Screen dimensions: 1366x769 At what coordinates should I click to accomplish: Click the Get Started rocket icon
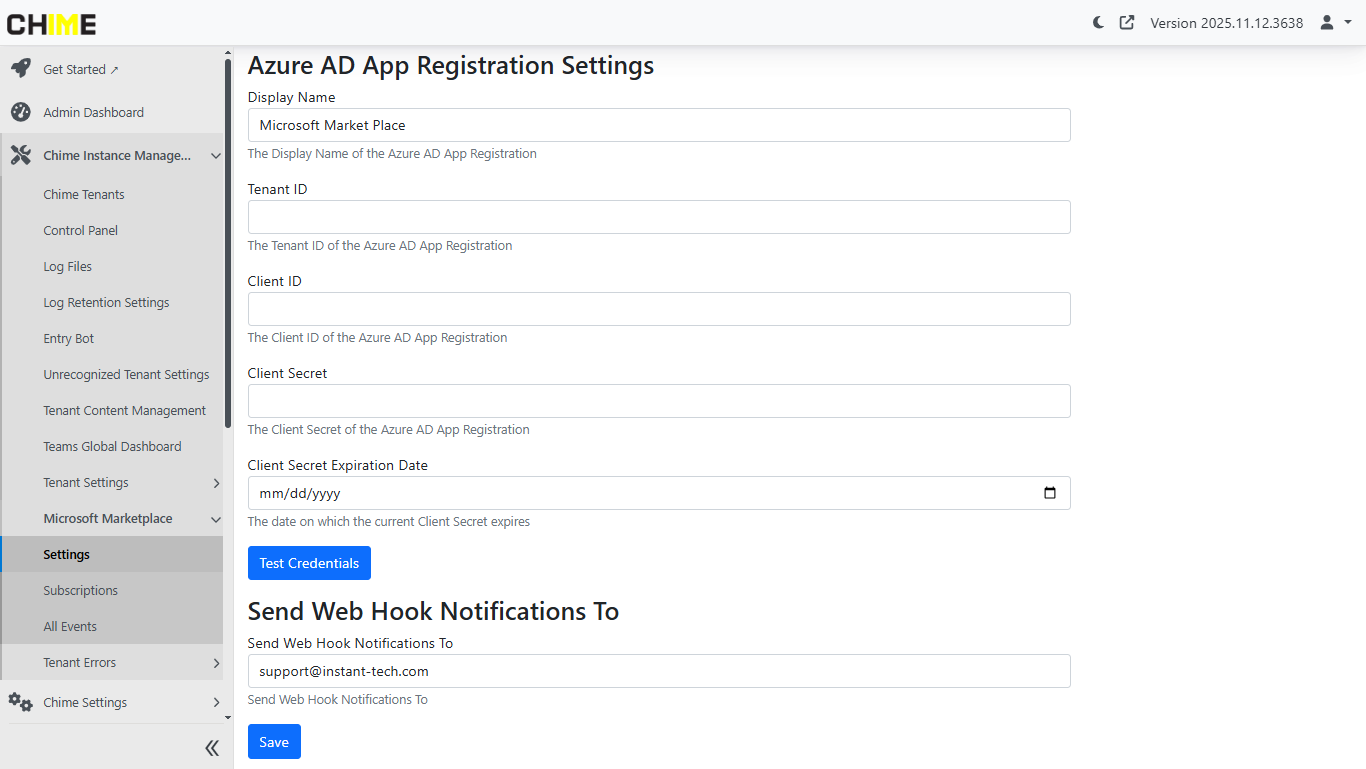(20, 69)
